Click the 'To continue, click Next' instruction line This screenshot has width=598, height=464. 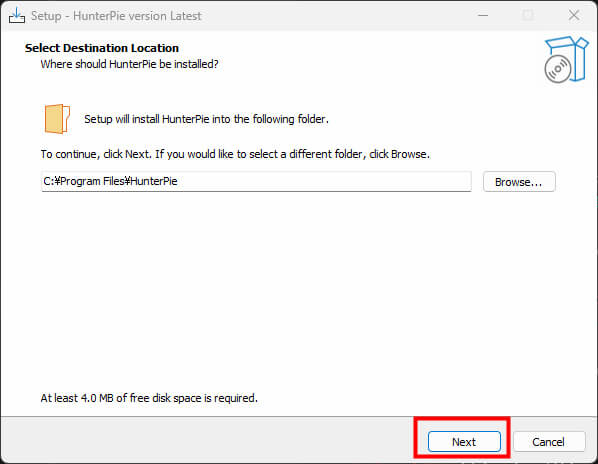[235, 154]
